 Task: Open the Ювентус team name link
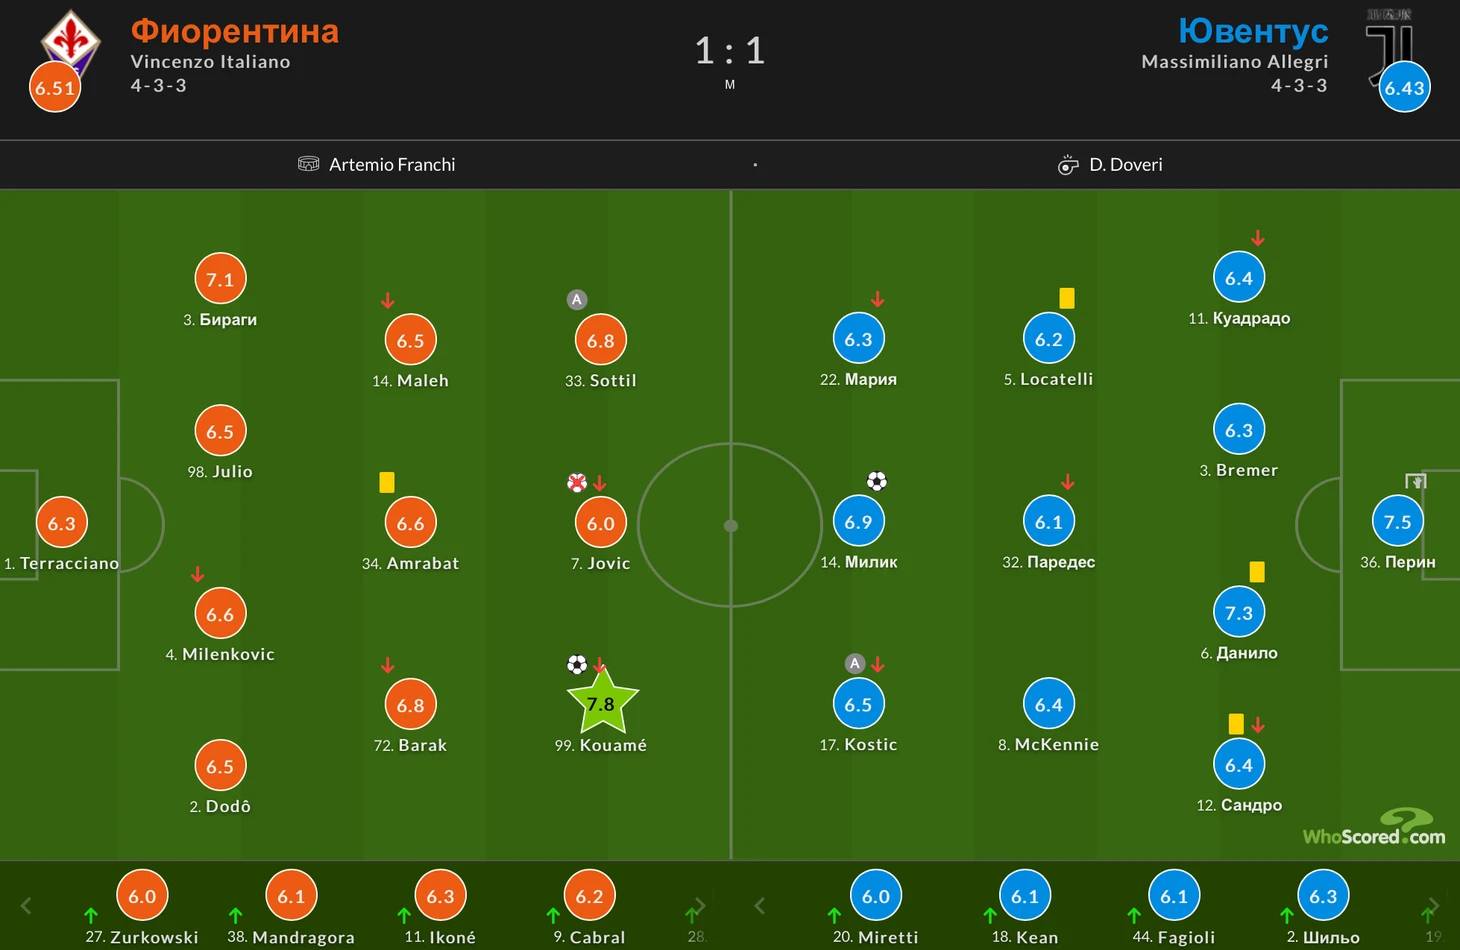(1253, 31)
